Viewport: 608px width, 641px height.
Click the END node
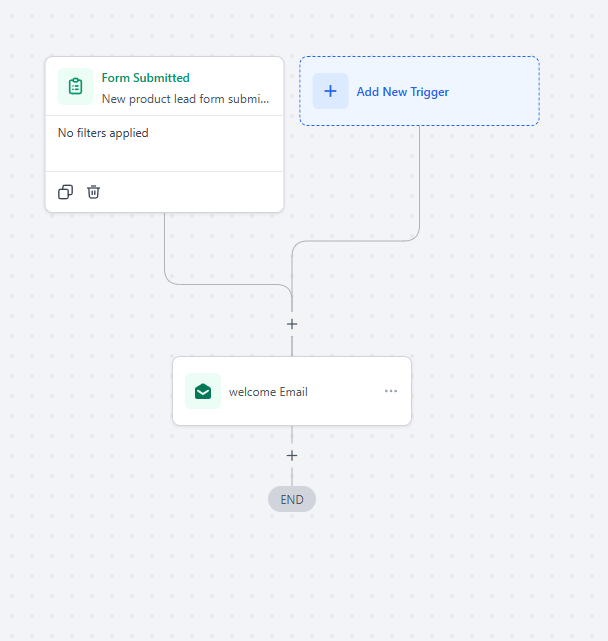pyautogui.click(x=292, y=499)
